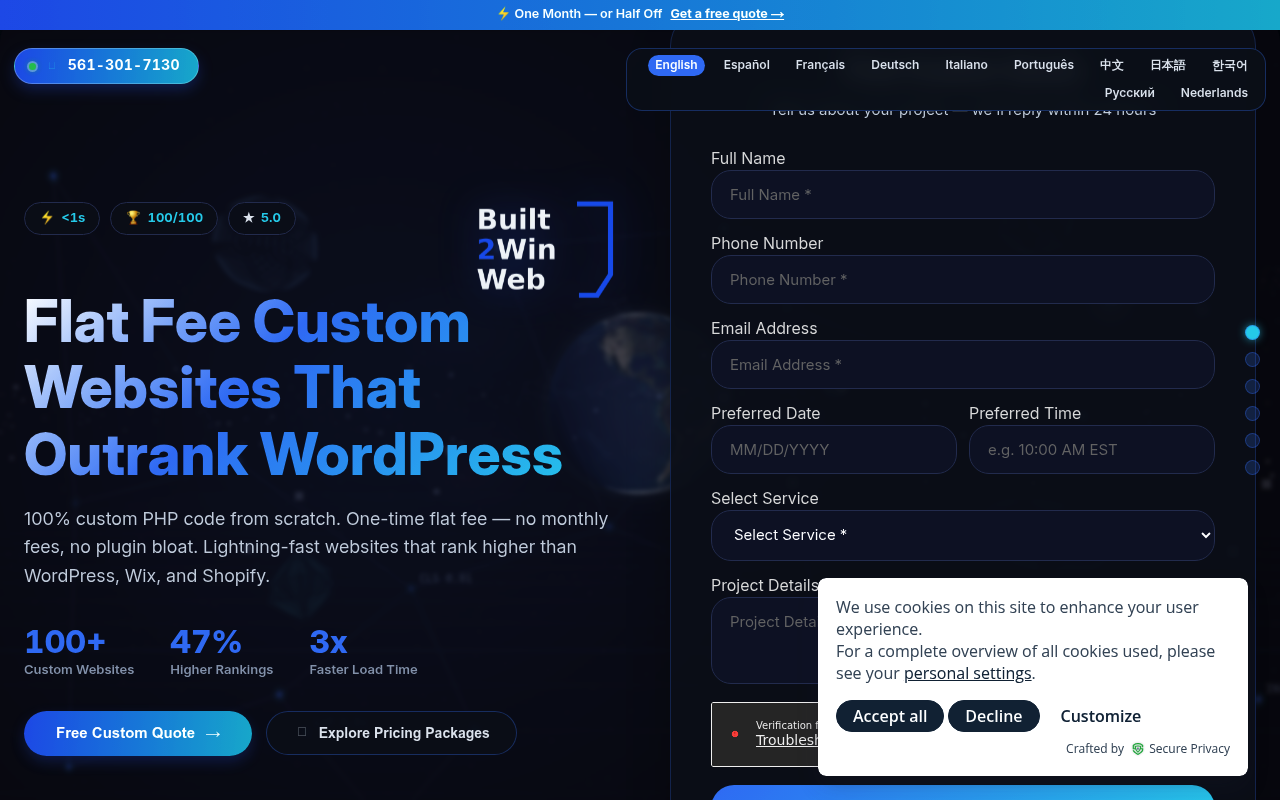This screenshot has width=1280, height=800.
Task: Switch language to Español
Action: pyautogui.click(x=747, y=65)
